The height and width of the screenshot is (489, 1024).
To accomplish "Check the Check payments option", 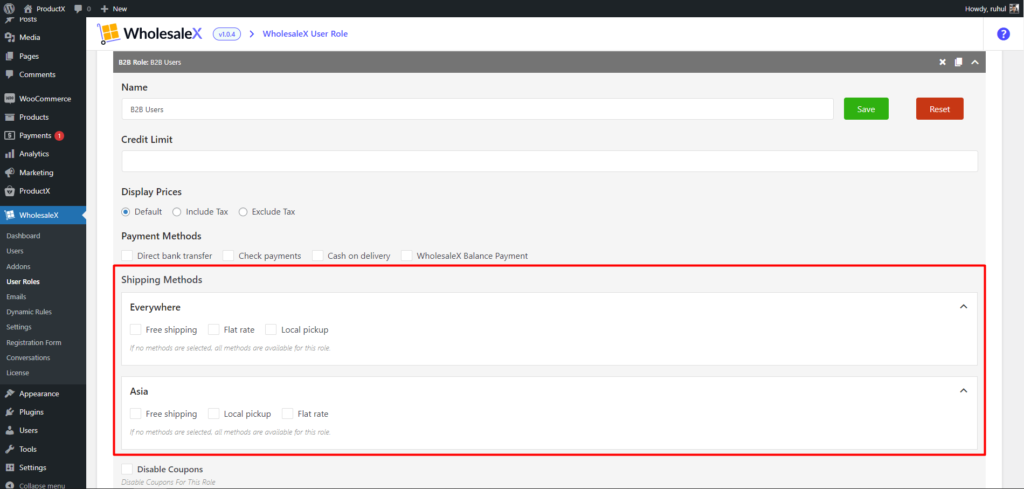I will pos(228,255).
